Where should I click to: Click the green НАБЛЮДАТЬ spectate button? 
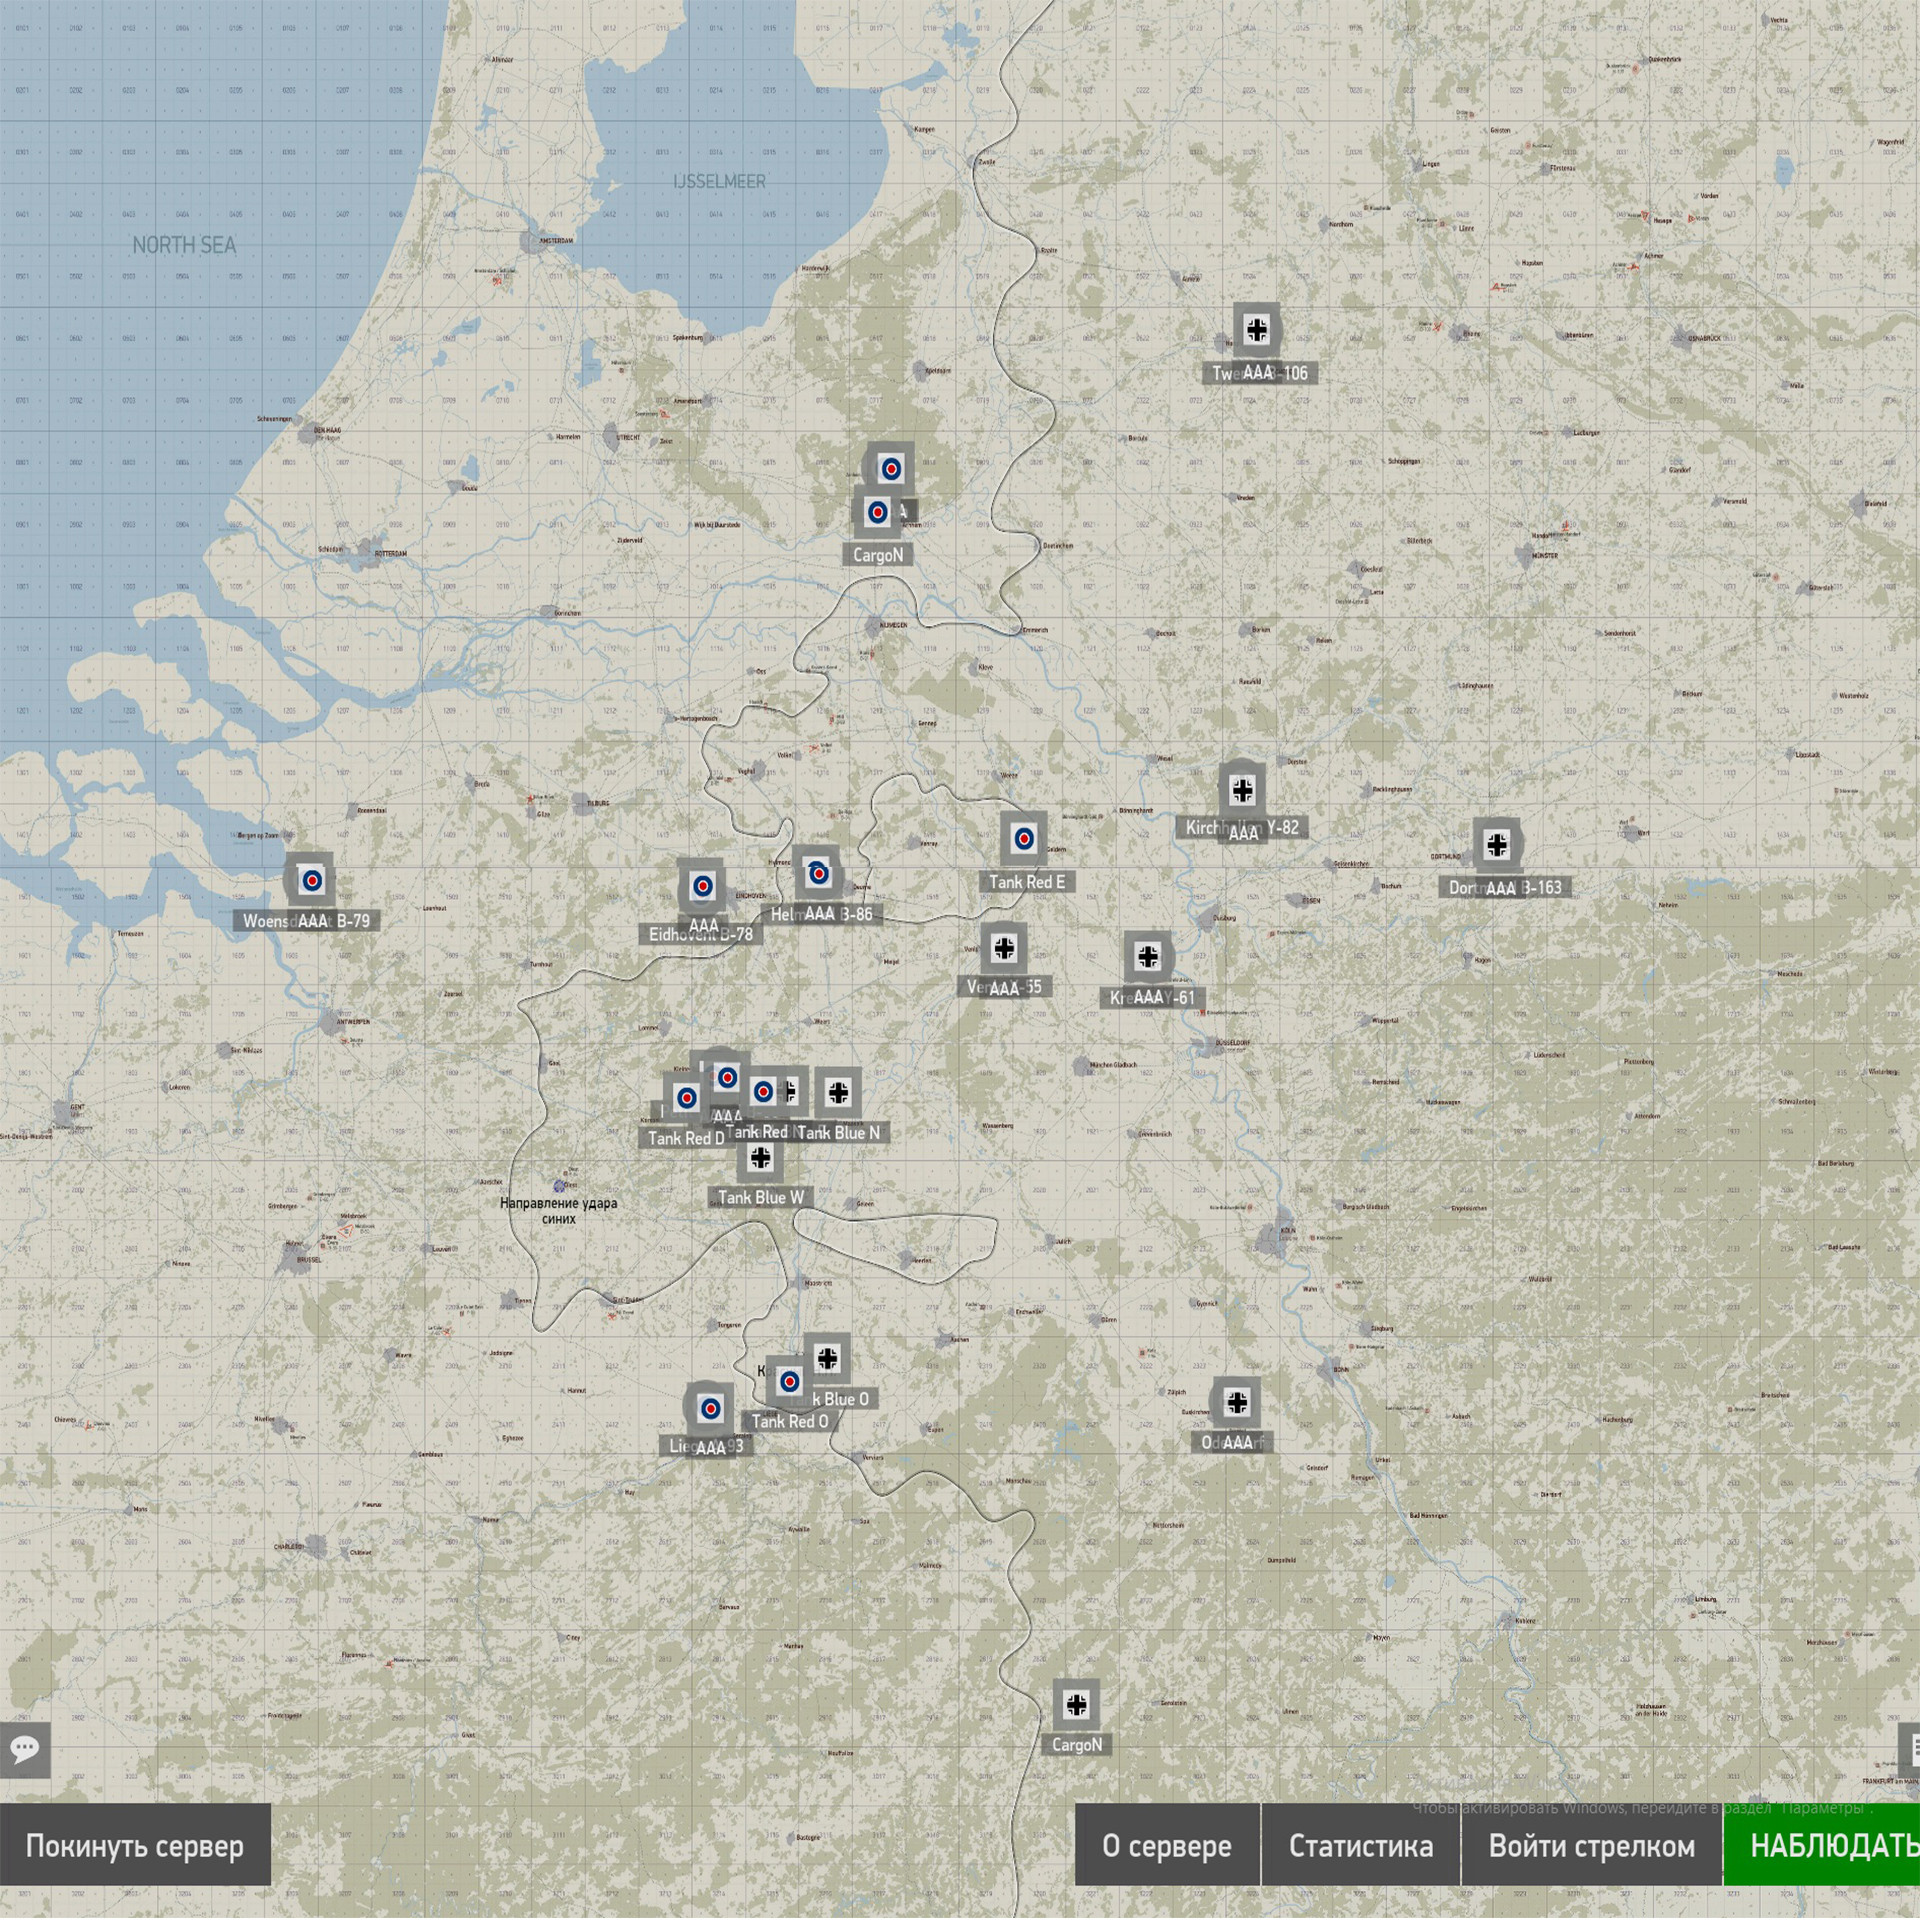pos(1822,1845)
